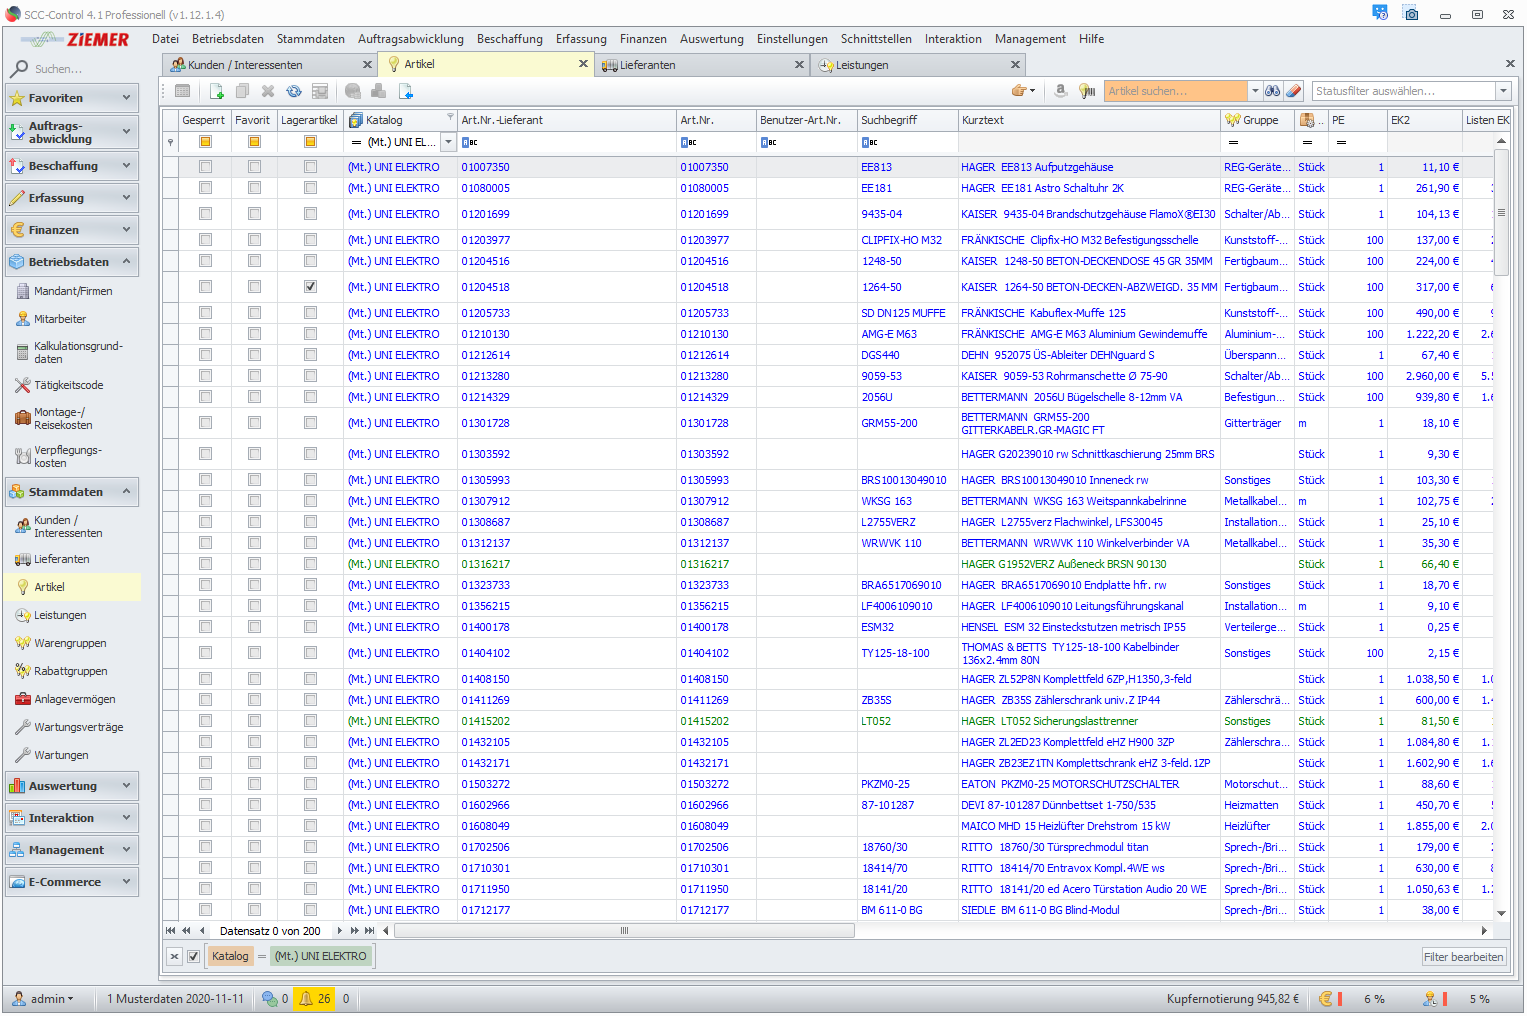Screen dimensions: 1527x1016
Task: Click the Artikel suchen search field
Action: pyautogui.click(x=1175, y=91)
